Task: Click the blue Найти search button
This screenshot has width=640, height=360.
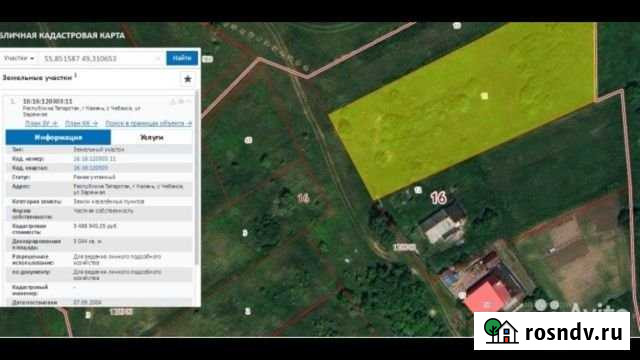Action: click(x=182, y=58)
